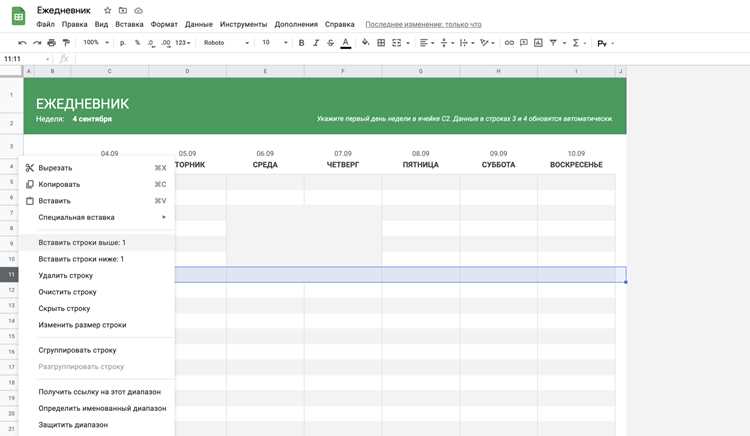Viewport: 750px width, 436px height.
Task: Click the cell name box 11:11
Action: 26,59
